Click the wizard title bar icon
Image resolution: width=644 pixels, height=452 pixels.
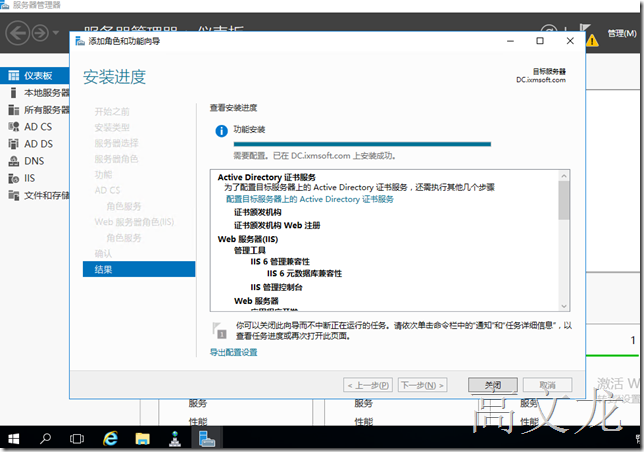point(80,41)
